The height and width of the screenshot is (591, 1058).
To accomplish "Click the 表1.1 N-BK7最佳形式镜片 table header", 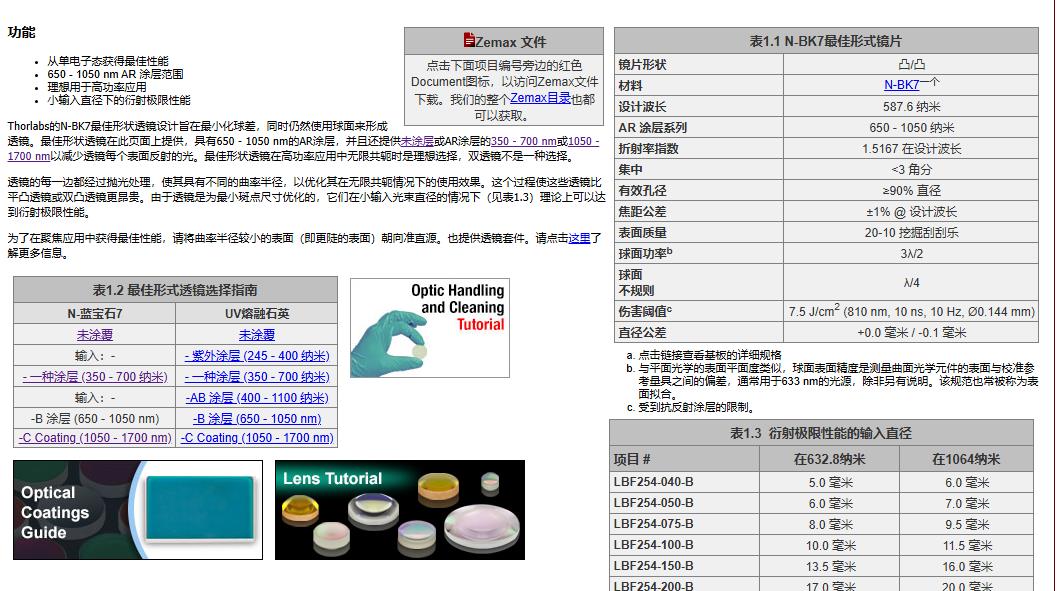I will [826, 41].
